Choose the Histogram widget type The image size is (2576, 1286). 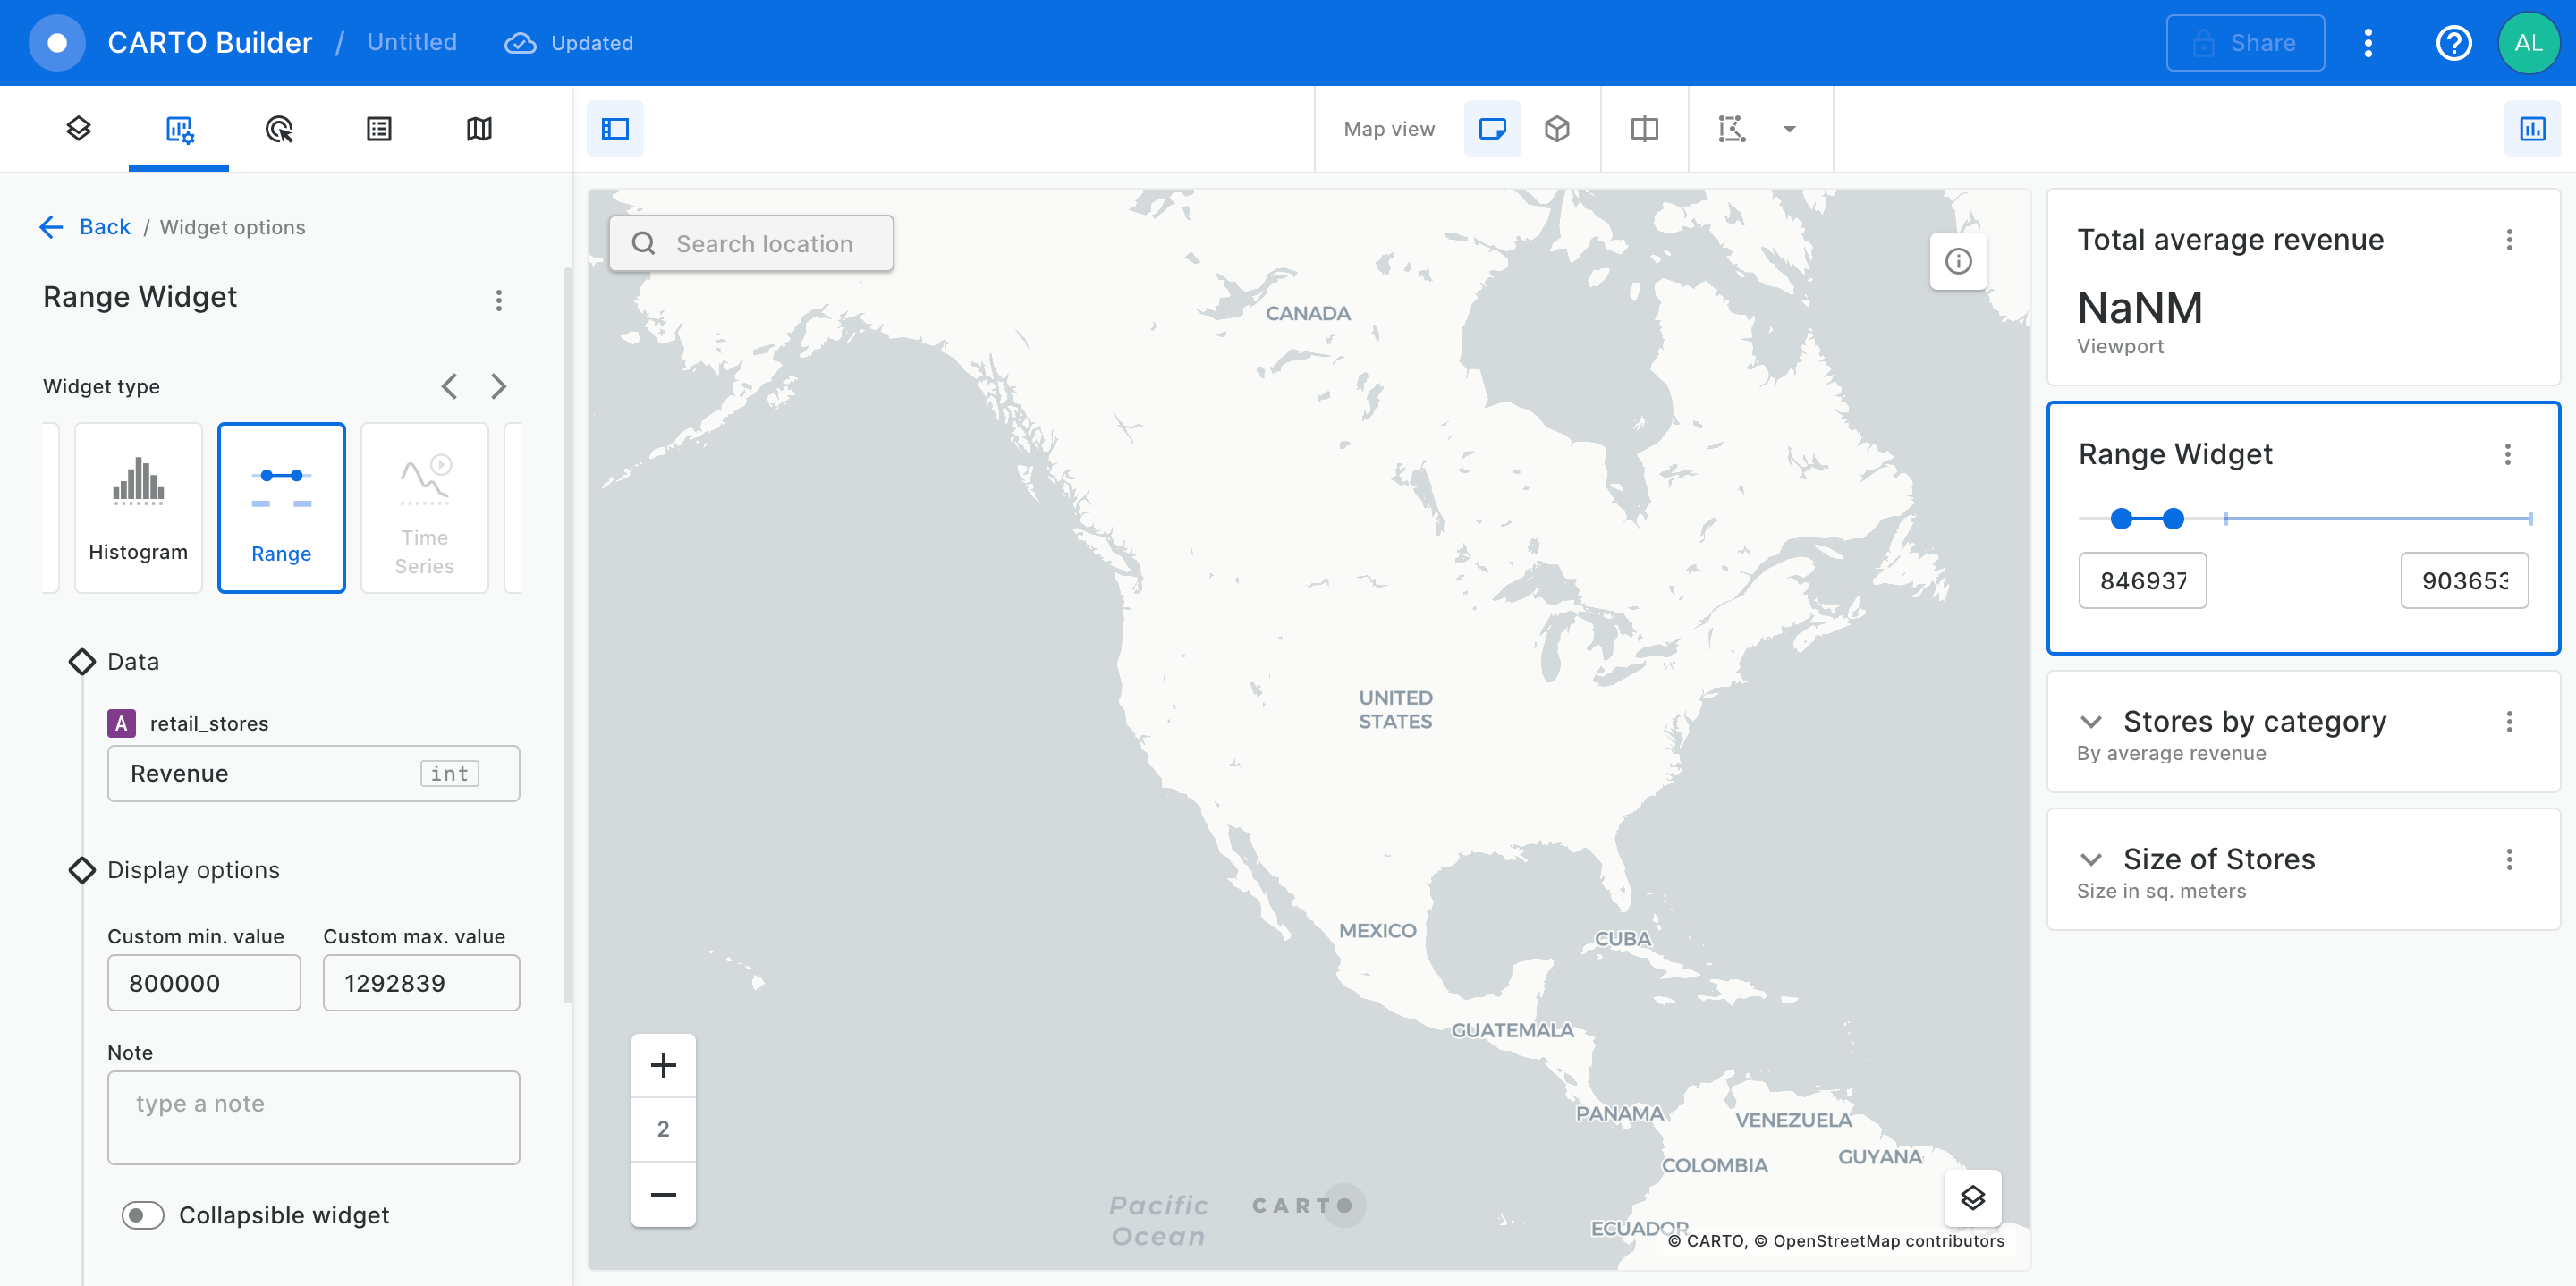click(x=138, y=508)
